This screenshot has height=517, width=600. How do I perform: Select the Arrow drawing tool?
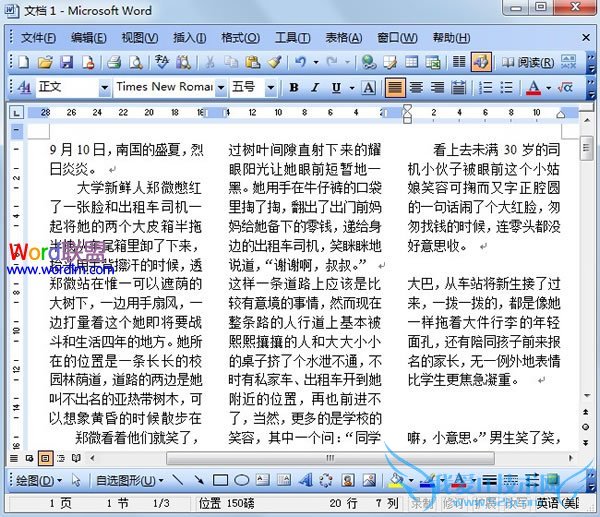tap(199, 480)
